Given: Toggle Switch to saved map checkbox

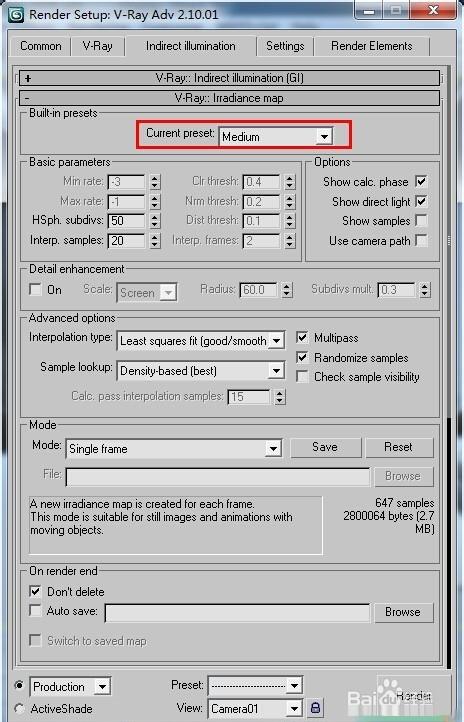Looking at the screenshot, I should (35, 640).
